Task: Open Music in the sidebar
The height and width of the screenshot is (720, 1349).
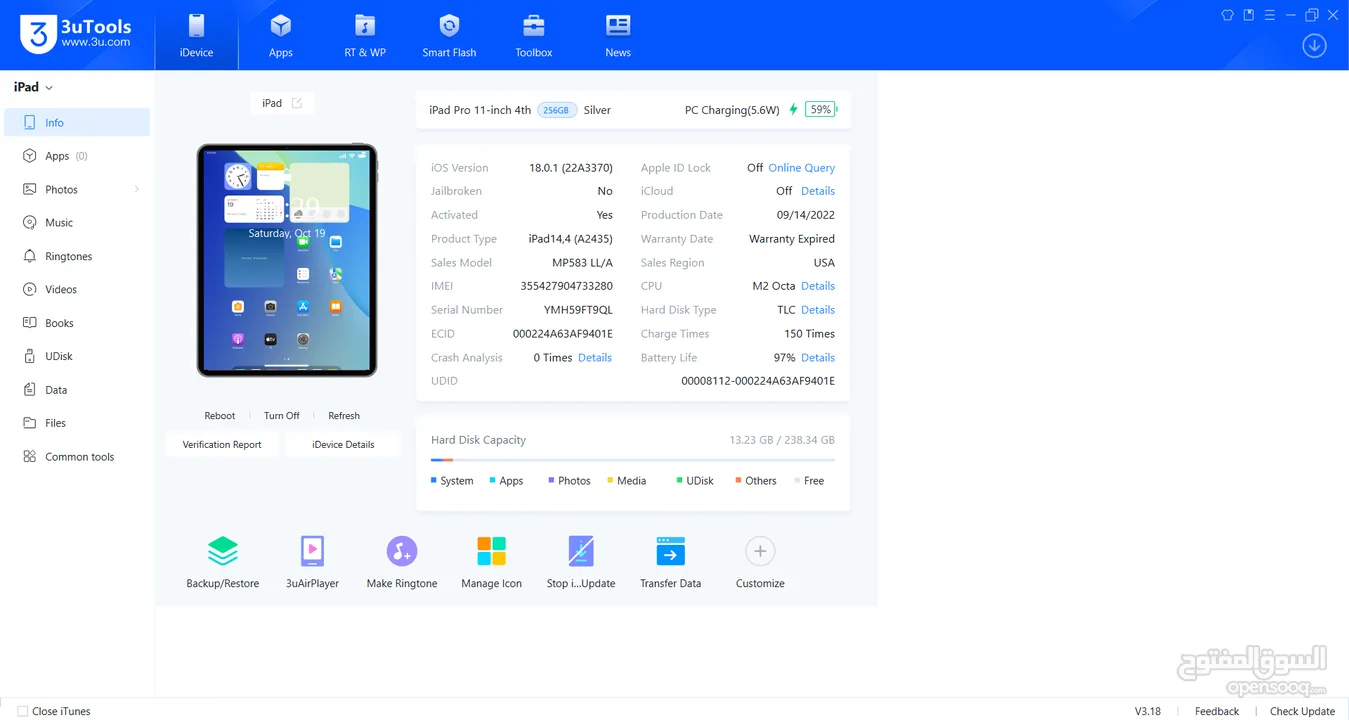Action: pos(77,223)
